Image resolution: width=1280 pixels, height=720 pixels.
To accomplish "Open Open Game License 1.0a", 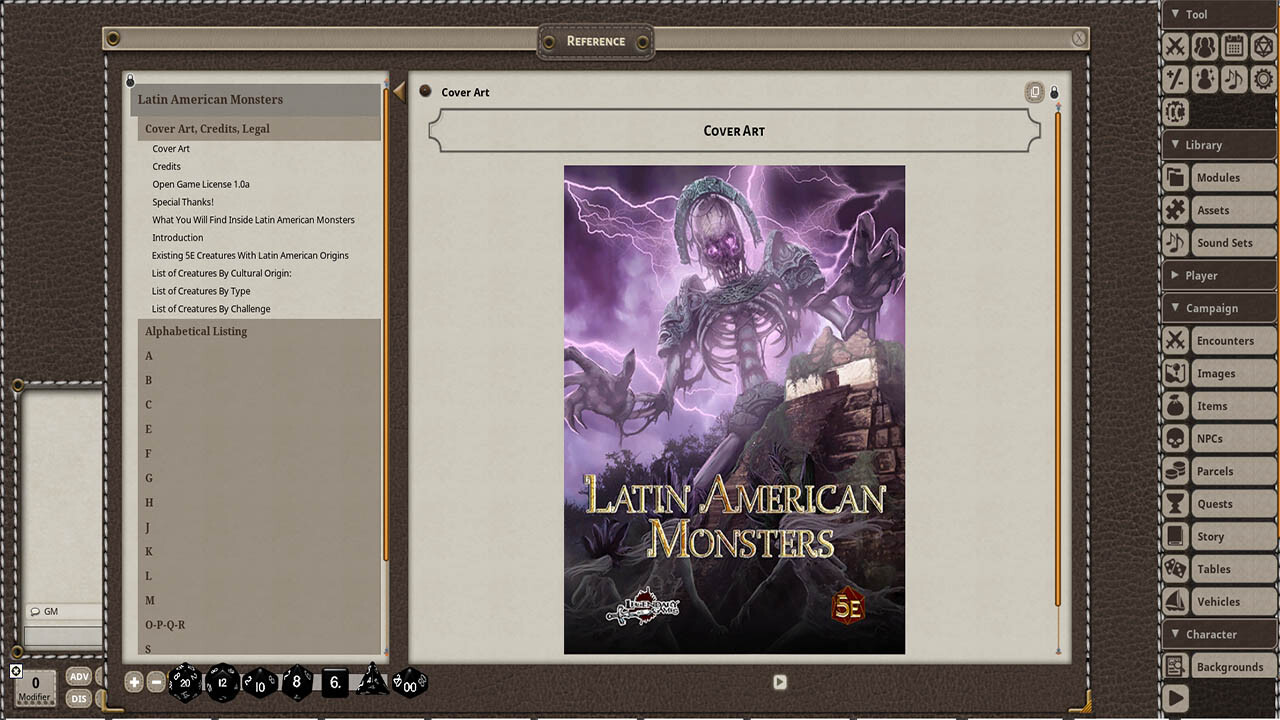I will click(198, 184).
